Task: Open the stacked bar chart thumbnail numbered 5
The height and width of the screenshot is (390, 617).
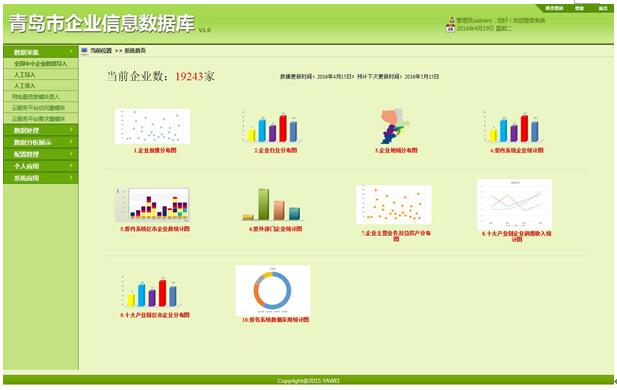Action: click(152, 205)
